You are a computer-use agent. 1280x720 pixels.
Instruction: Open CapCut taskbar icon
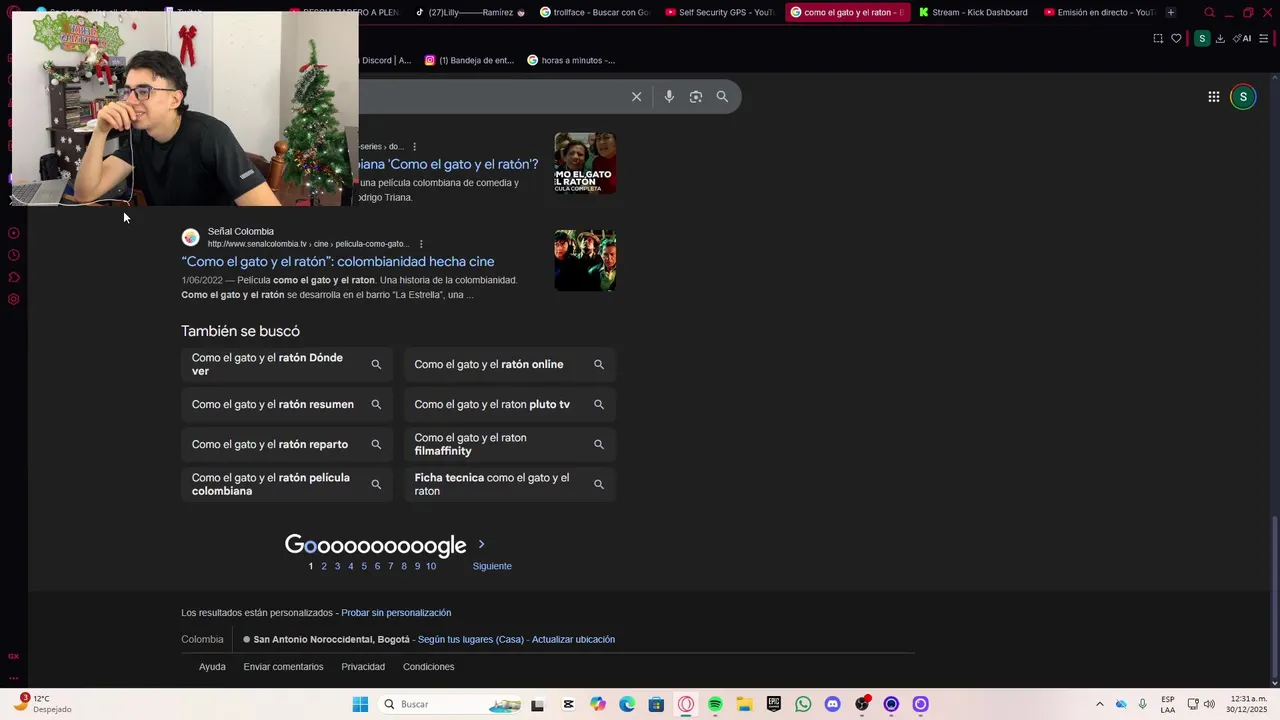point(568,704)
